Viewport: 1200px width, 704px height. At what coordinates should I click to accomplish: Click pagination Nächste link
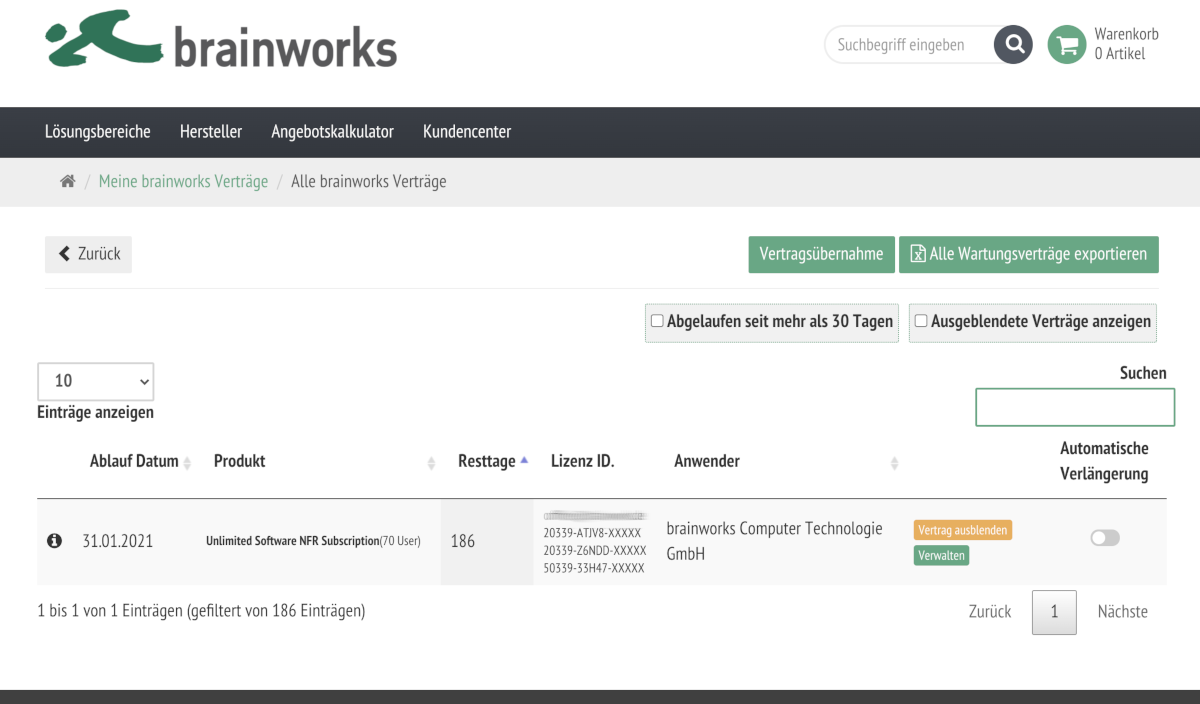(1123, 612)
